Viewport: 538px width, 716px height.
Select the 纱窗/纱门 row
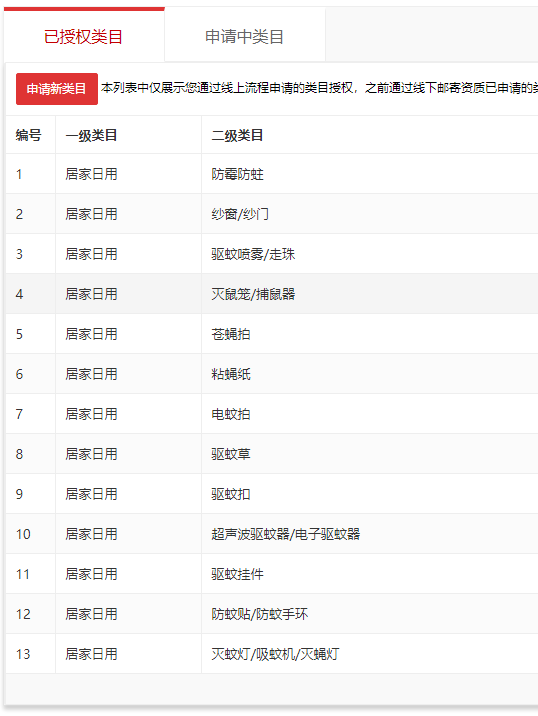click(272, 214)
